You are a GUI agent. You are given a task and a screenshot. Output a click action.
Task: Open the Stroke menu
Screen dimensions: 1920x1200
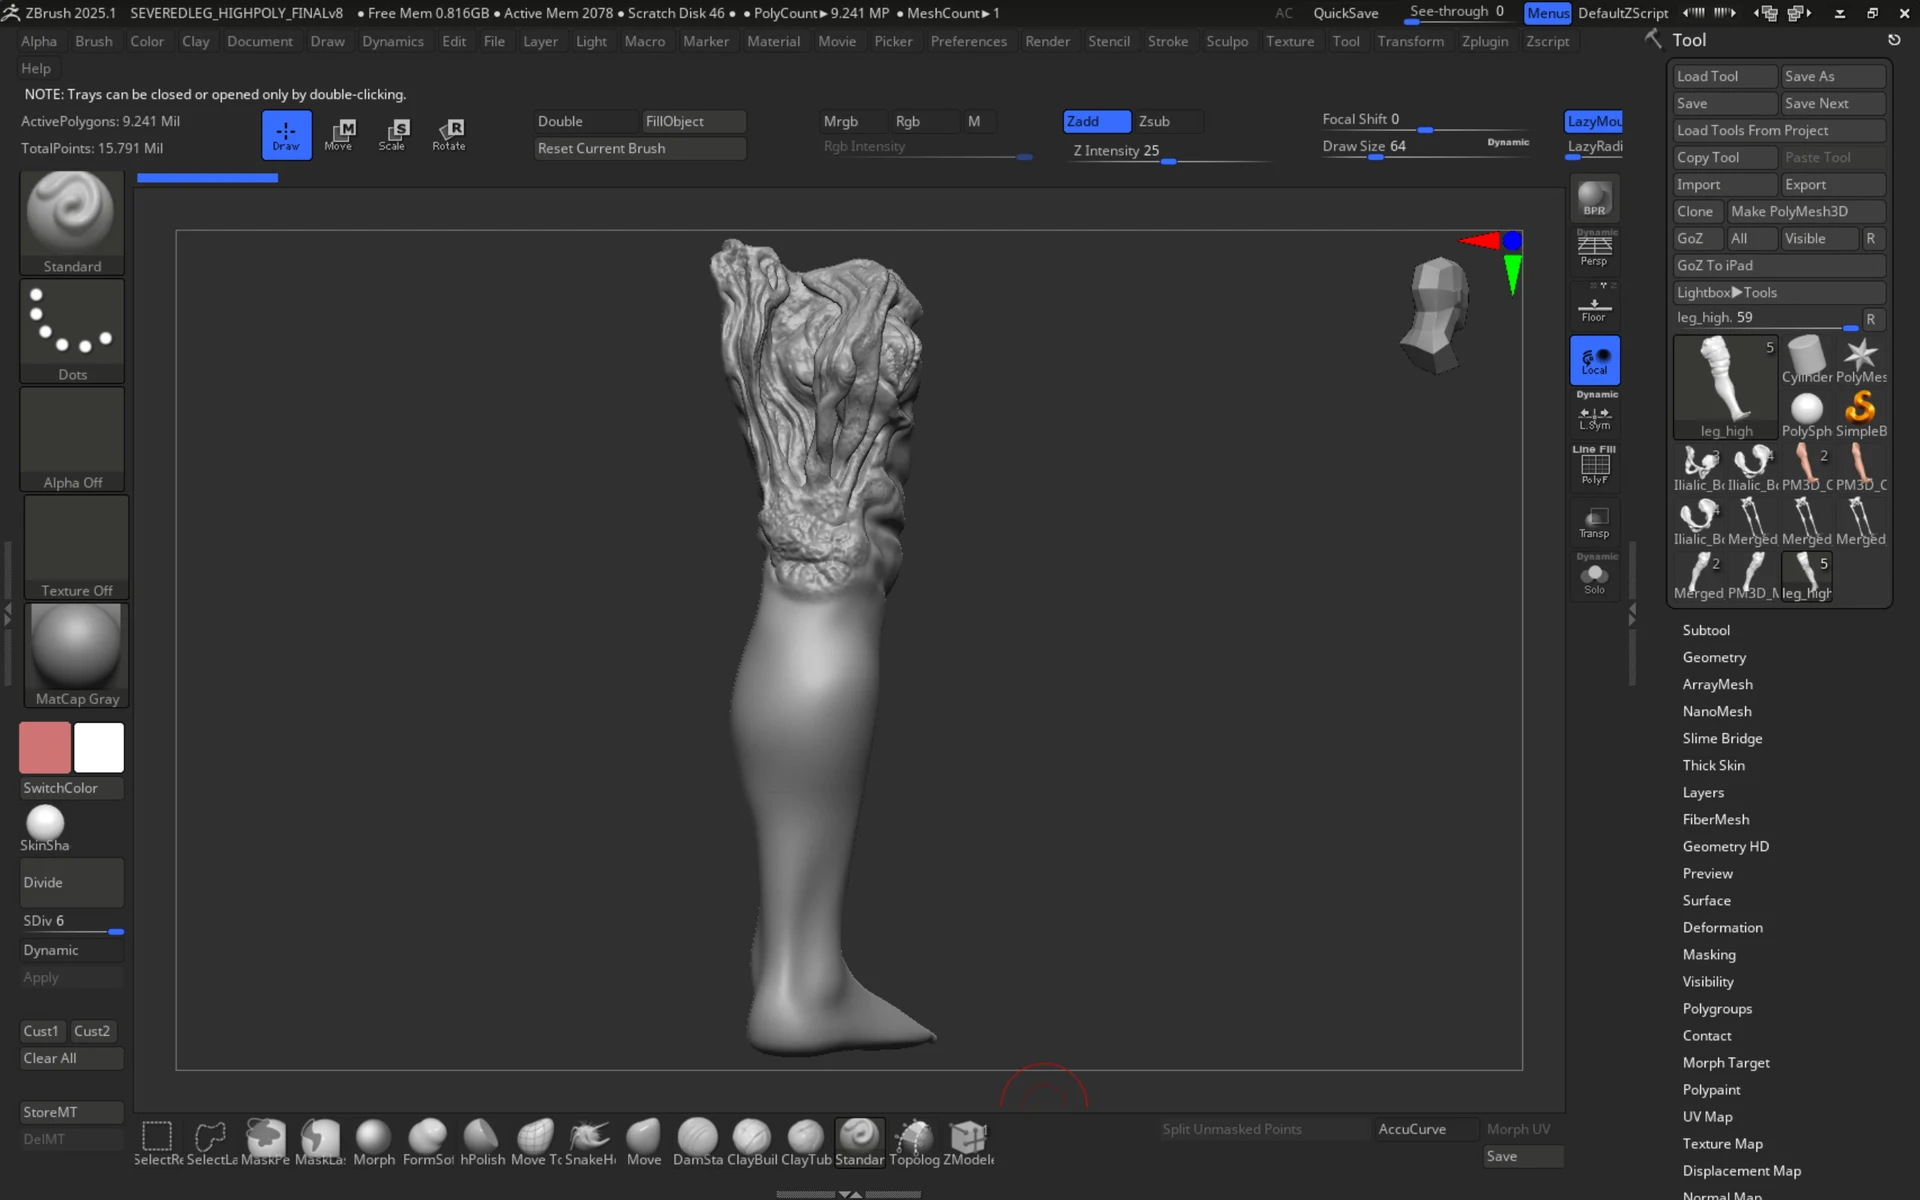pyautogui.click(x=1167, y=41)
